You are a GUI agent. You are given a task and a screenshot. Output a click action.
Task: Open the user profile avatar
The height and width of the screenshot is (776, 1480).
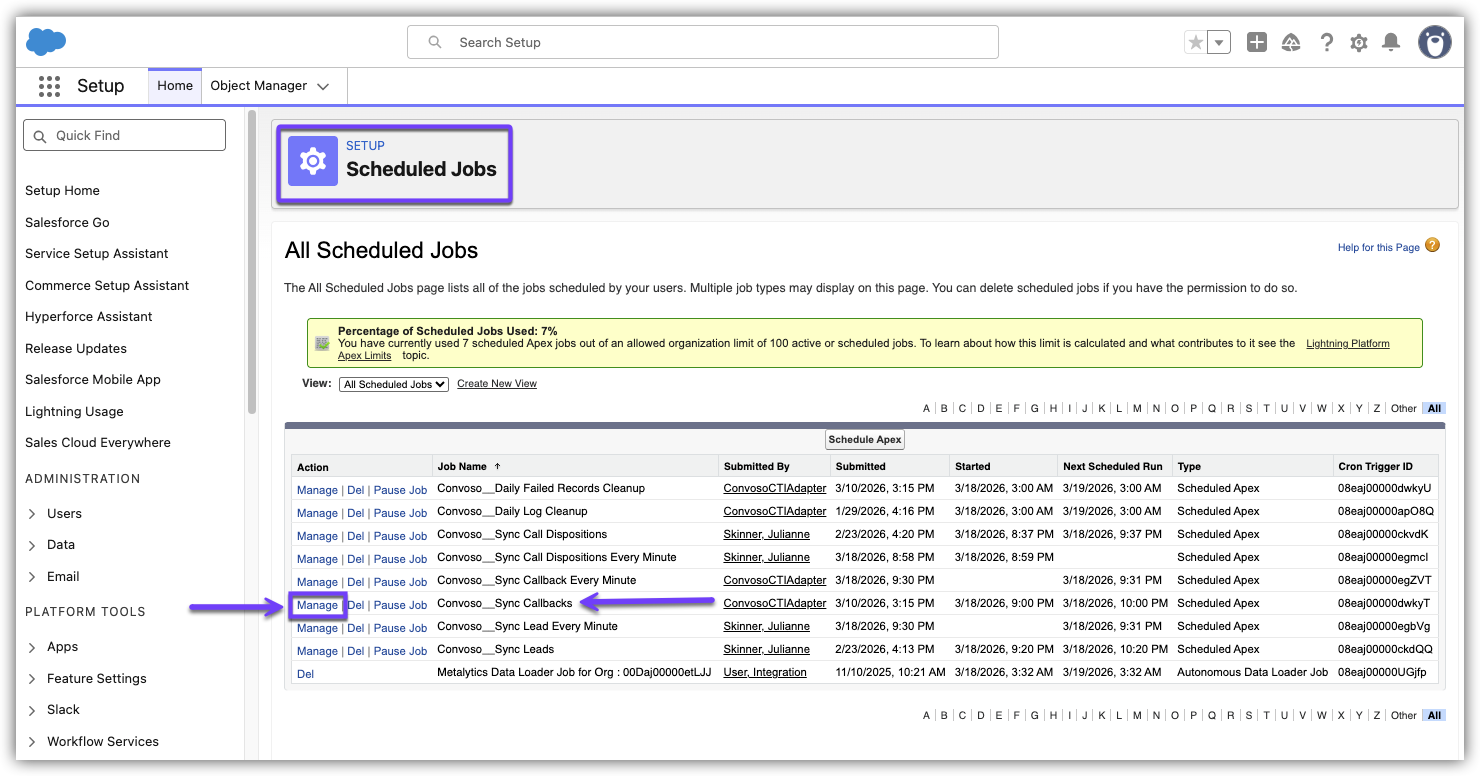[x=1434, y=42]
